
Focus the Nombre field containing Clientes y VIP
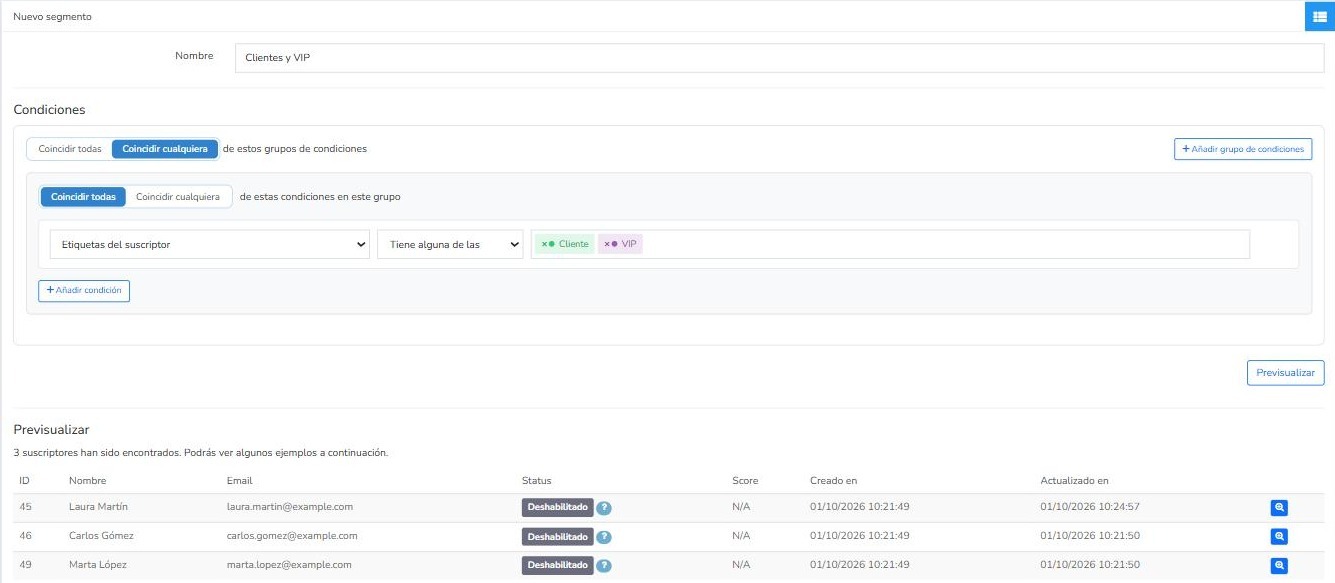coord(779,58)
